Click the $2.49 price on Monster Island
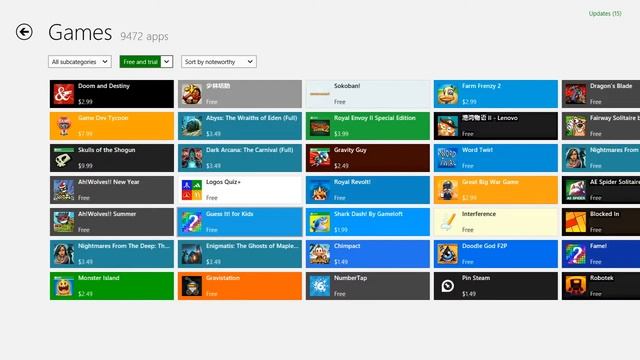 (x=85, y=294)
